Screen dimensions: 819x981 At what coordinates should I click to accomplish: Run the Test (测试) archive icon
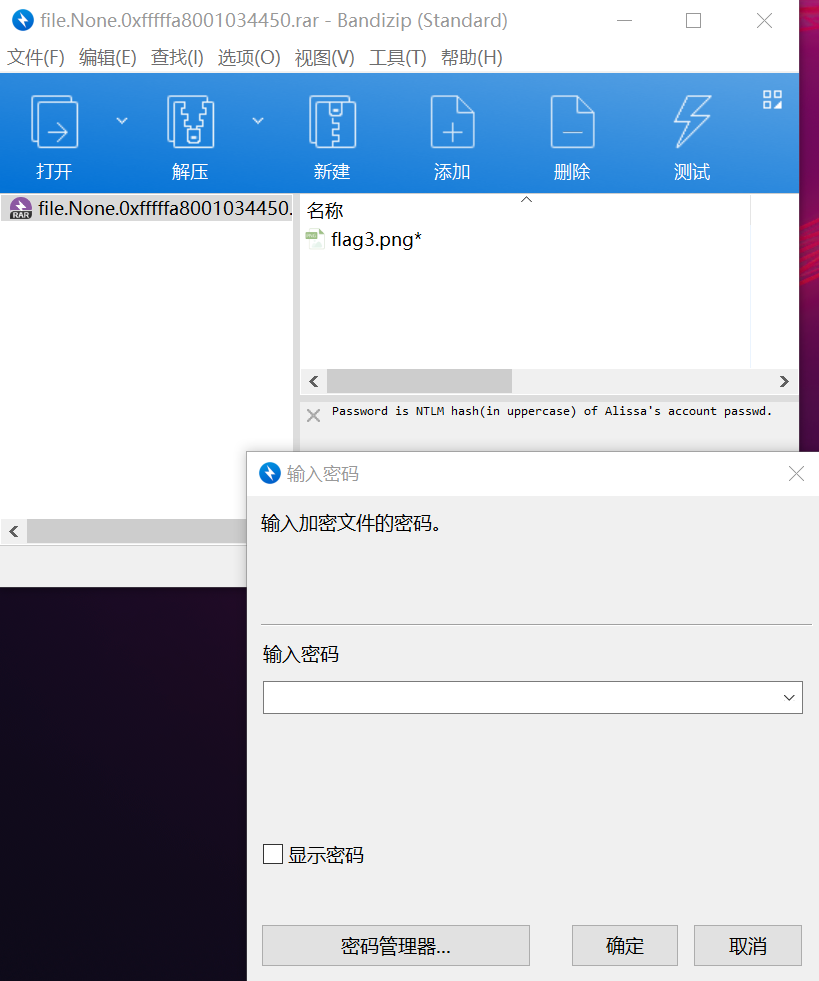692,124
